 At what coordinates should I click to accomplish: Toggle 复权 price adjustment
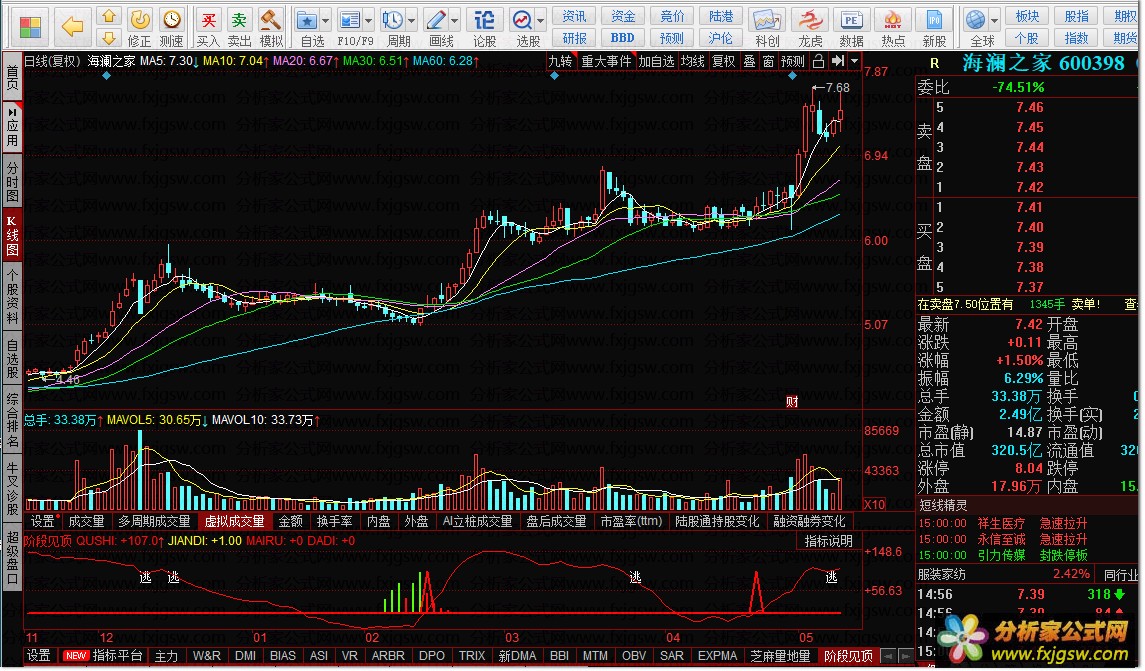pos(724,61)
